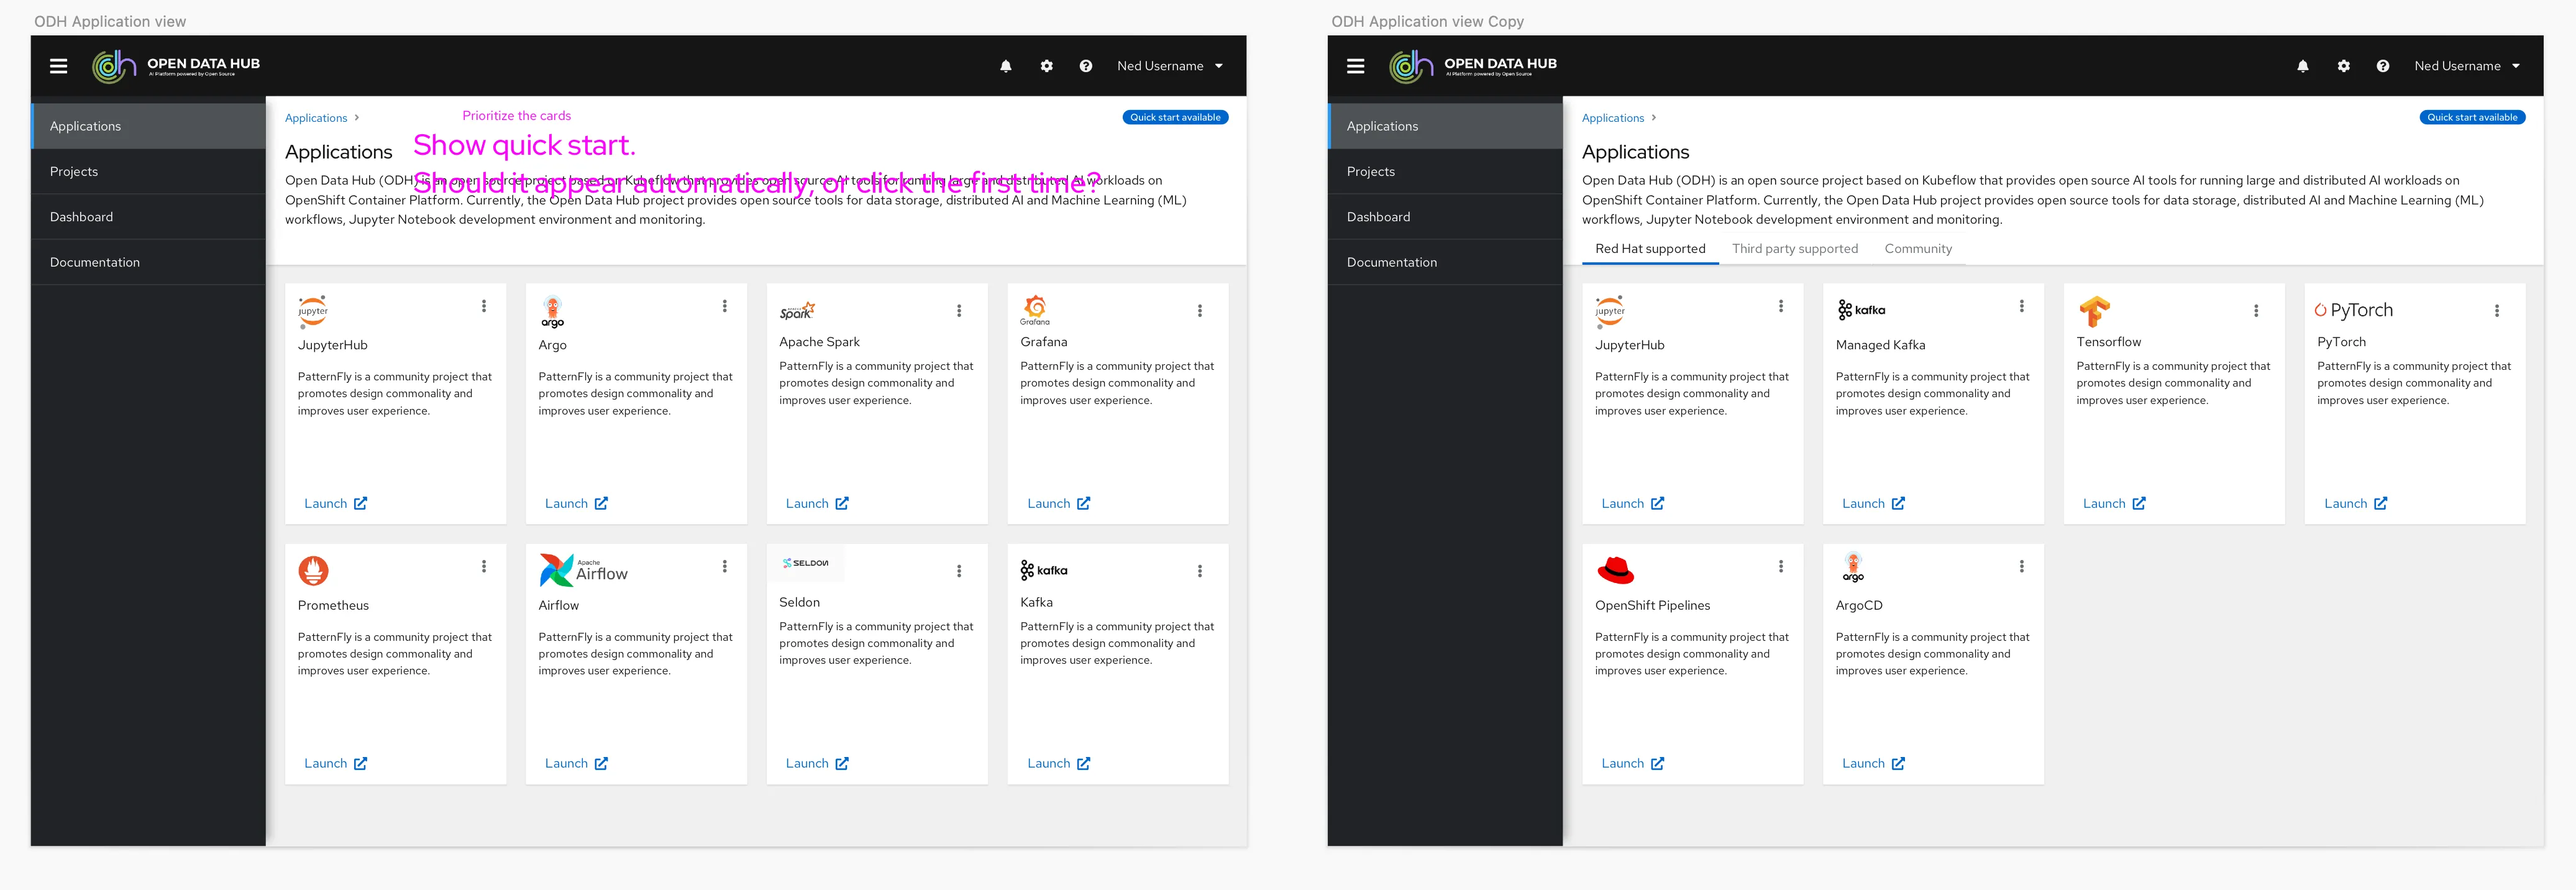Screen dimensions: 2576x890
Task: Click Quick start available badge in Copy mockup
Action: [2472, 117]
